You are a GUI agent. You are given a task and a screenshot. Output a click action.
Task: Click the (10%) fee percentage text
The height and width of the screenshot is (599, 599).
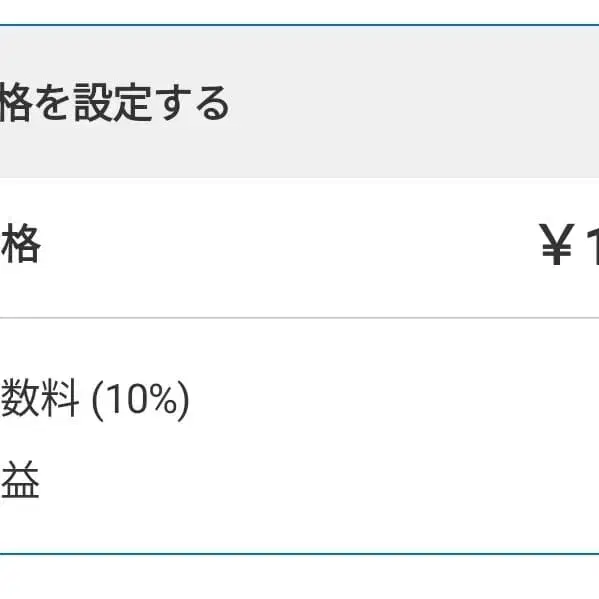141,400
